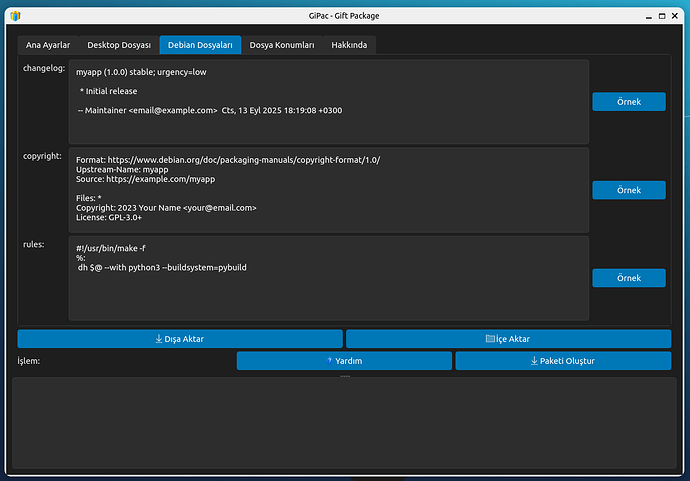Open the Desktop Dosyası tab

coord(119,45)
